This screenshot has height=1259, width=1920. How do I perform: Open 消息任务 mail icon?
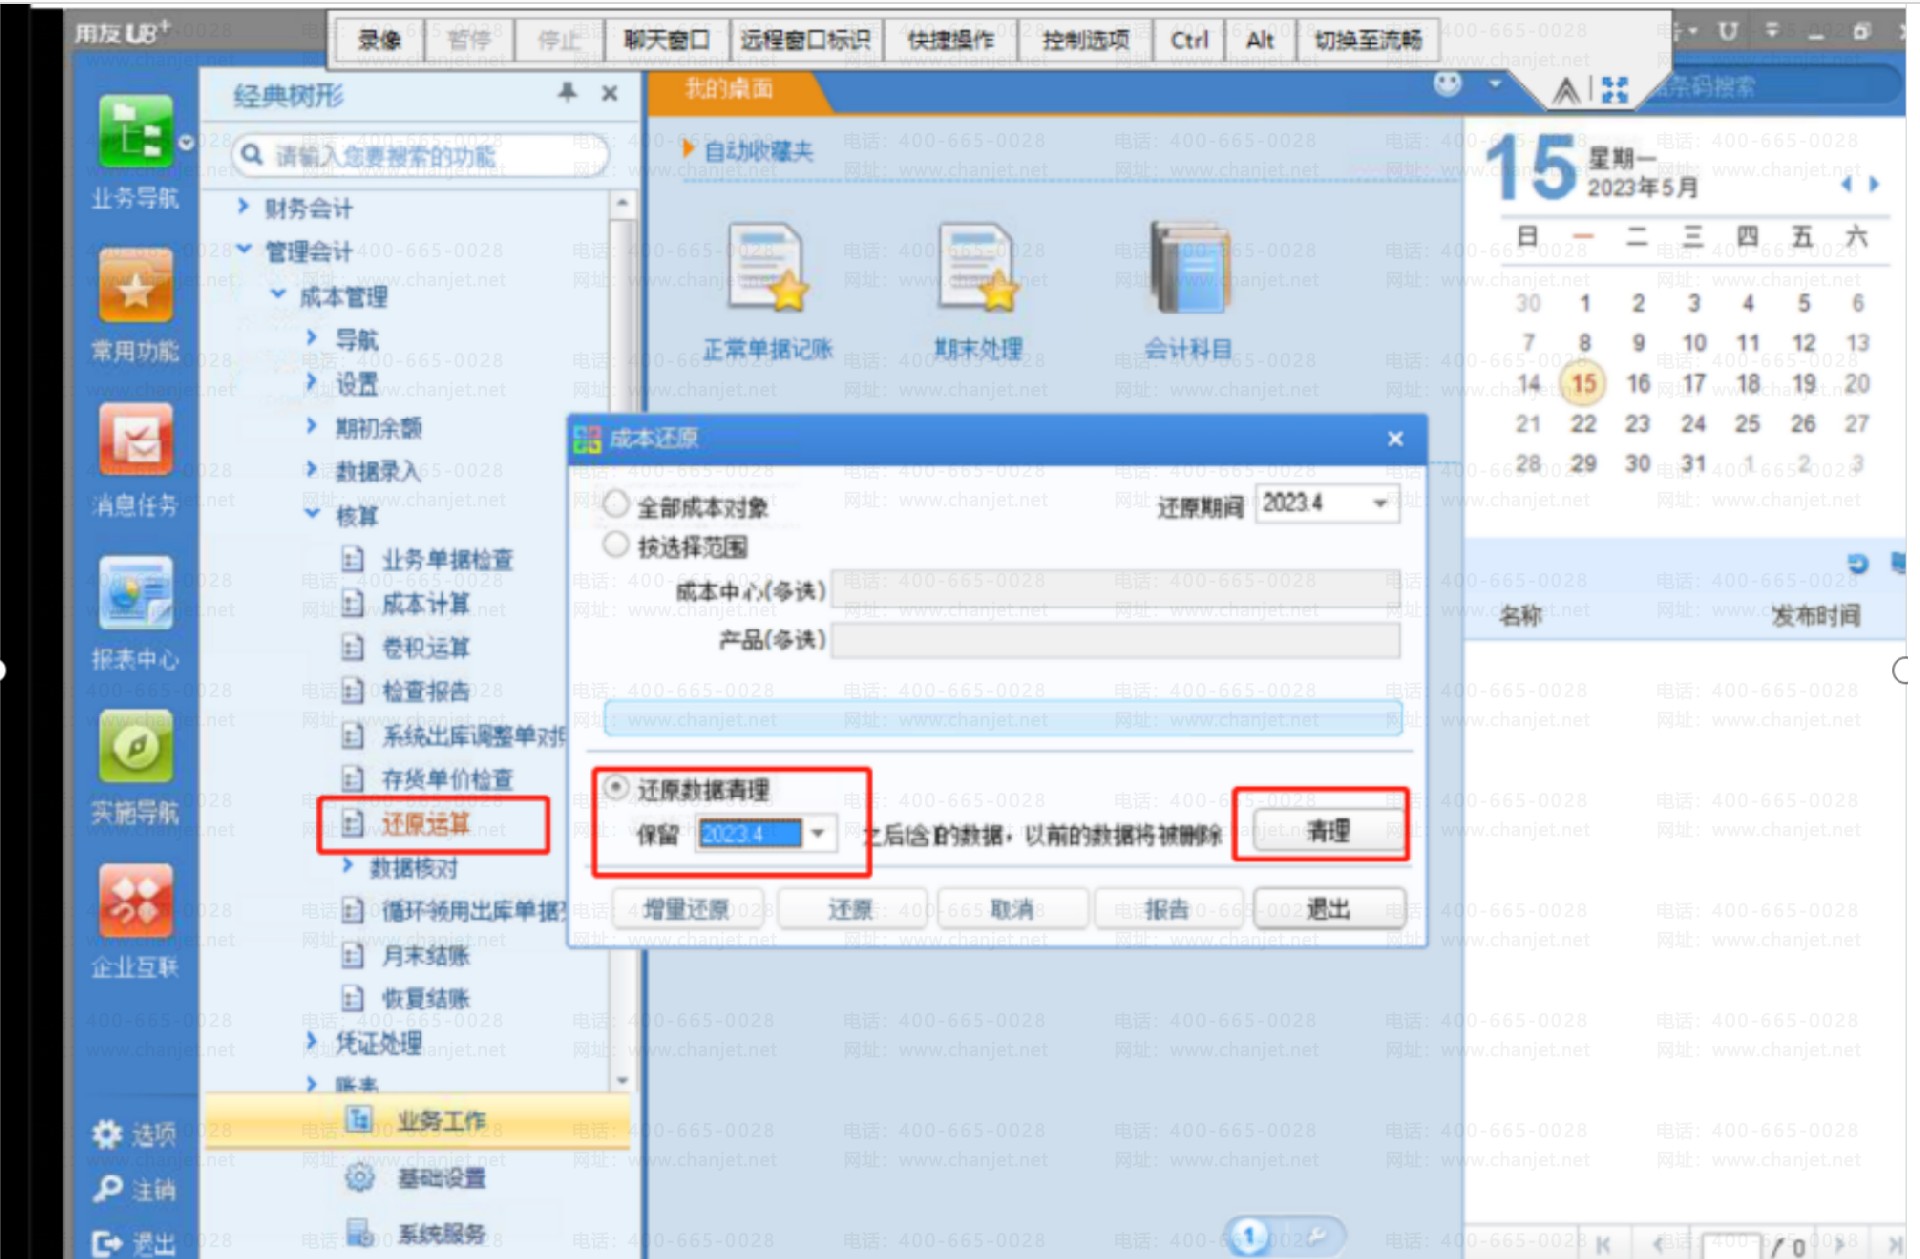pos(135,440)
